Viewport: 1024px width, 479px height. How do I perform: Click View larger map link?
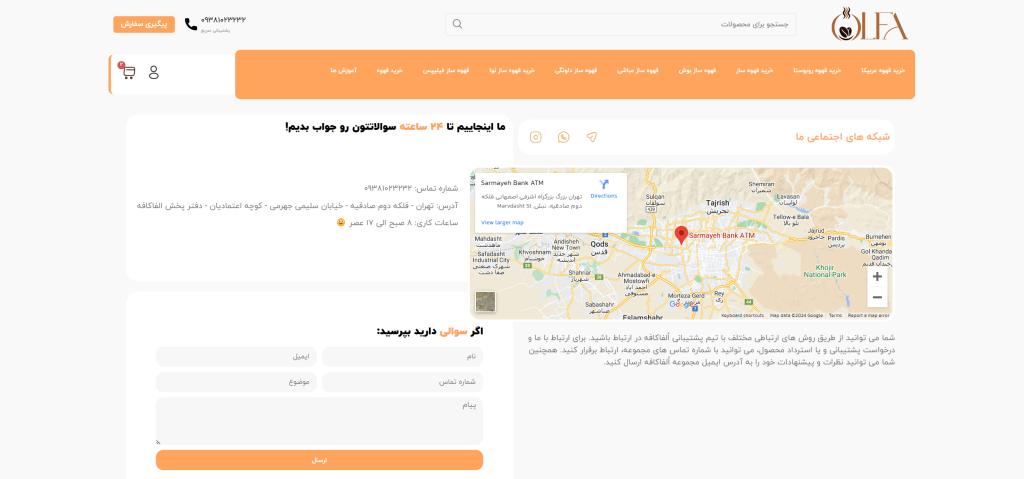[502, 223]
